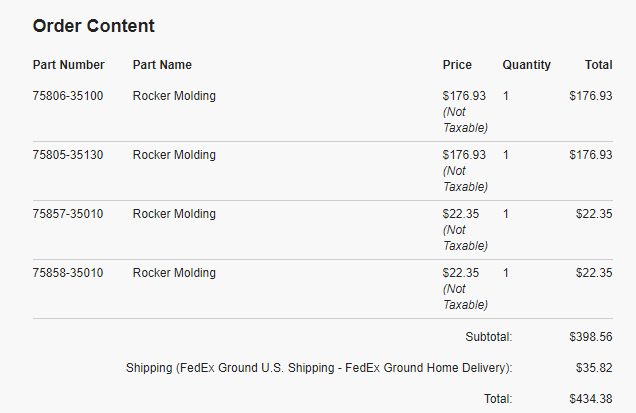The width and height of the screenshot is (636, 413).
Task: Click the Quantity column header
Action: tap(526, 65)
